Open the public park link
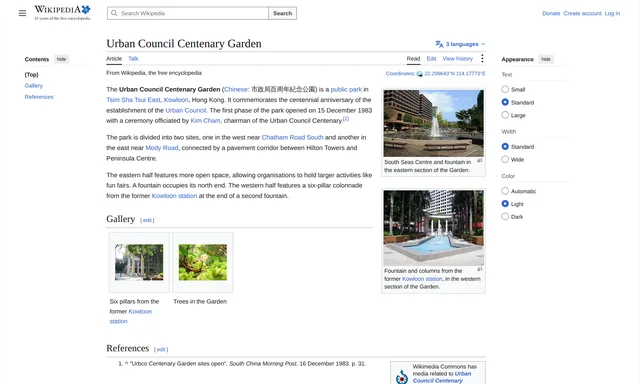 coord(346,89)
